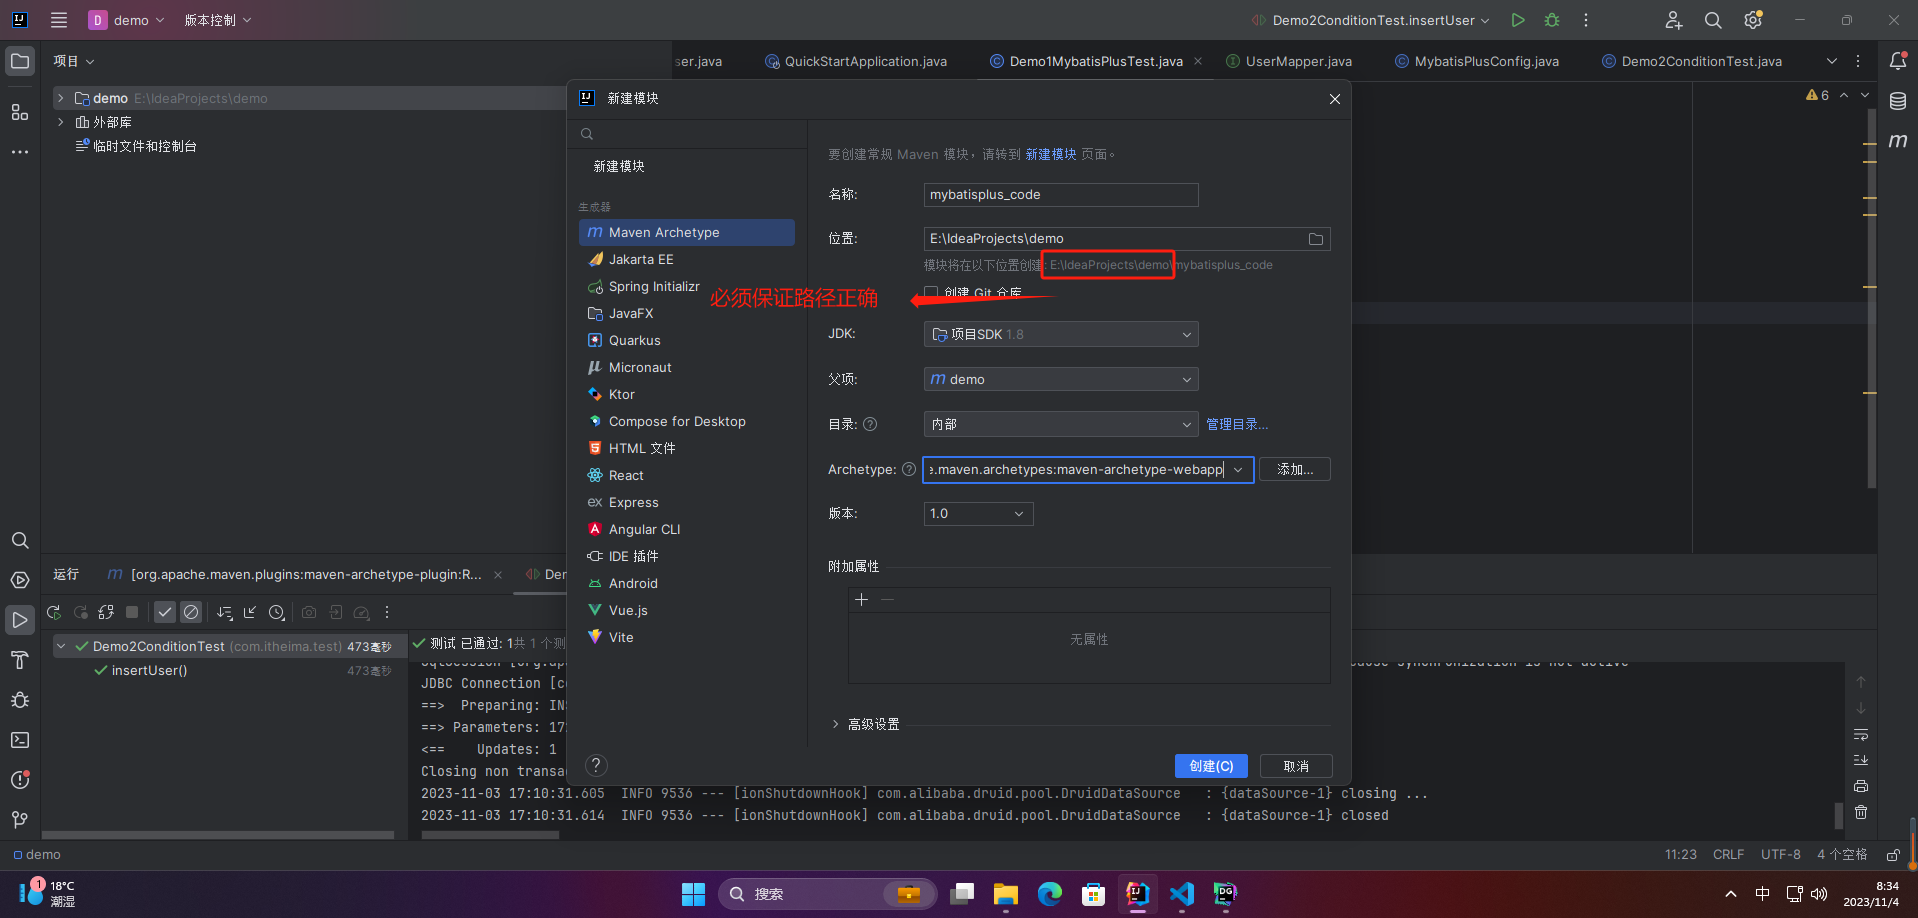Toggle show ignored tests button

tap(191, 612)
